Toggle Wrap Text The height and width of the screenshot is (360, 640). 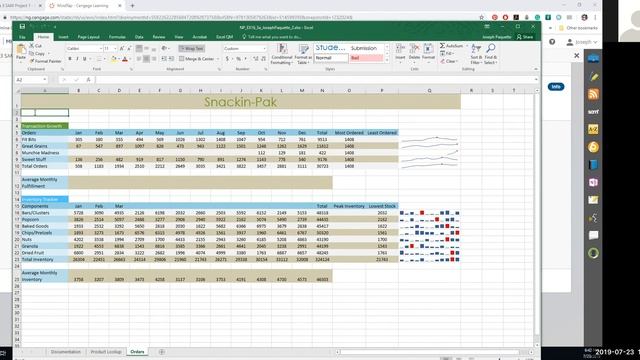pyautogui.click(x=191, y=49)
